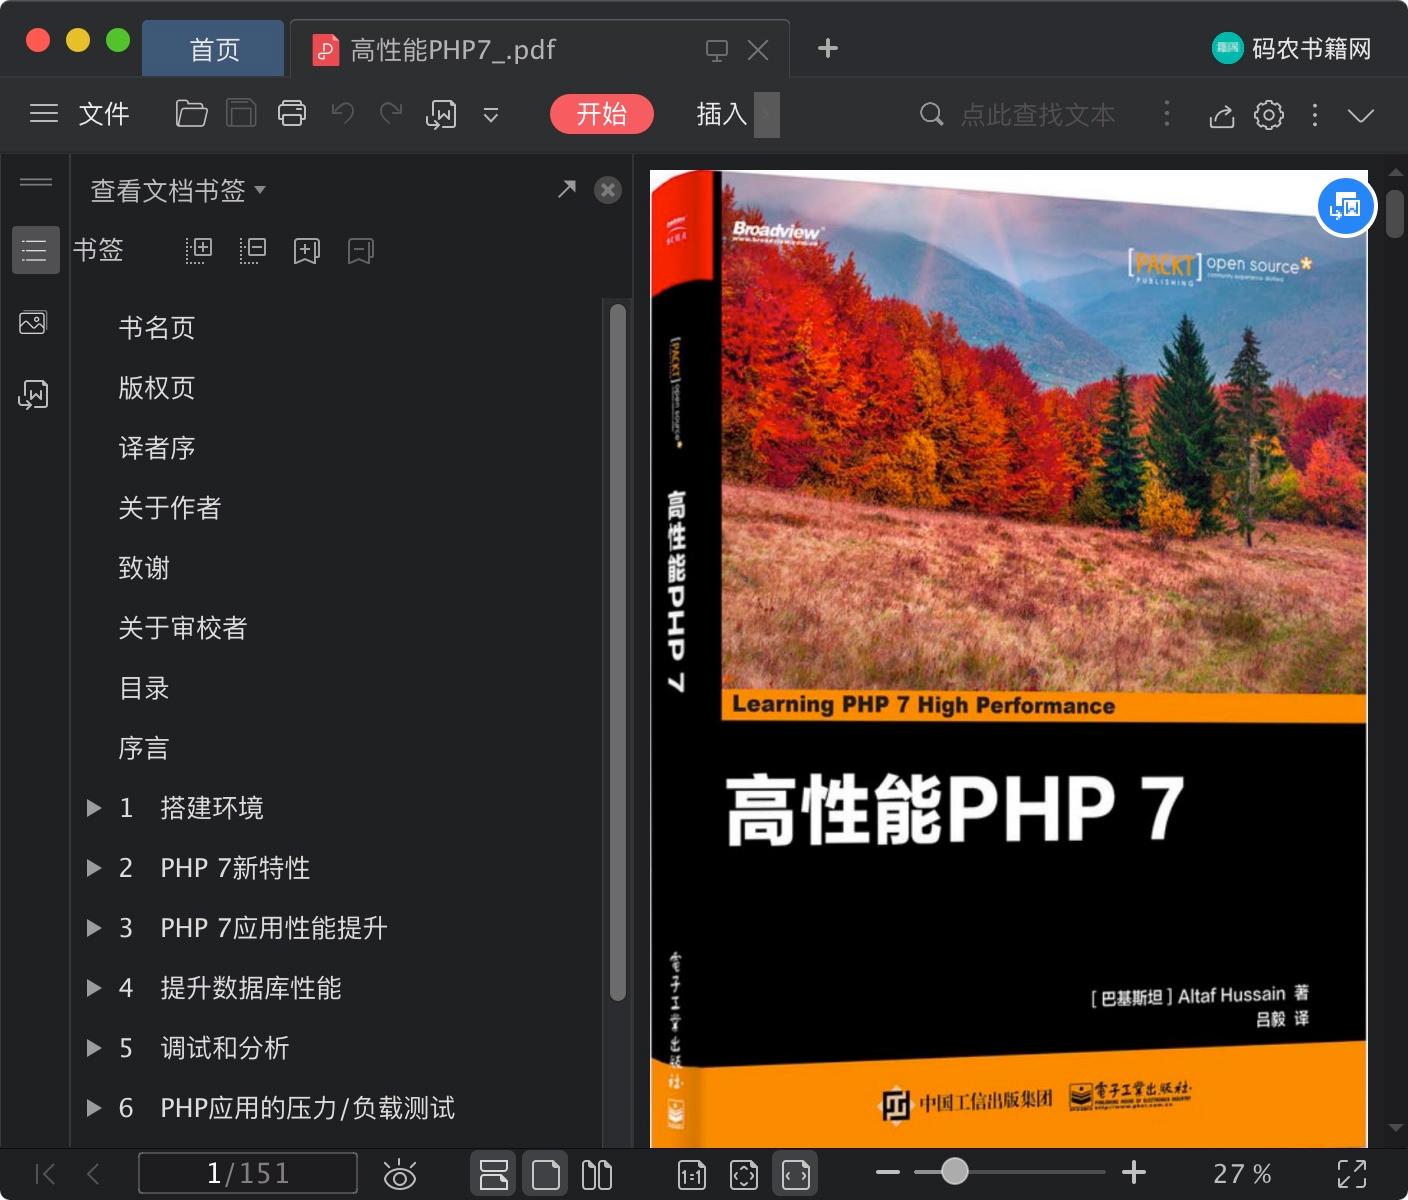Go to bookmark 关于作者
1408x1200 pixels.
click(x=169, y=508)
